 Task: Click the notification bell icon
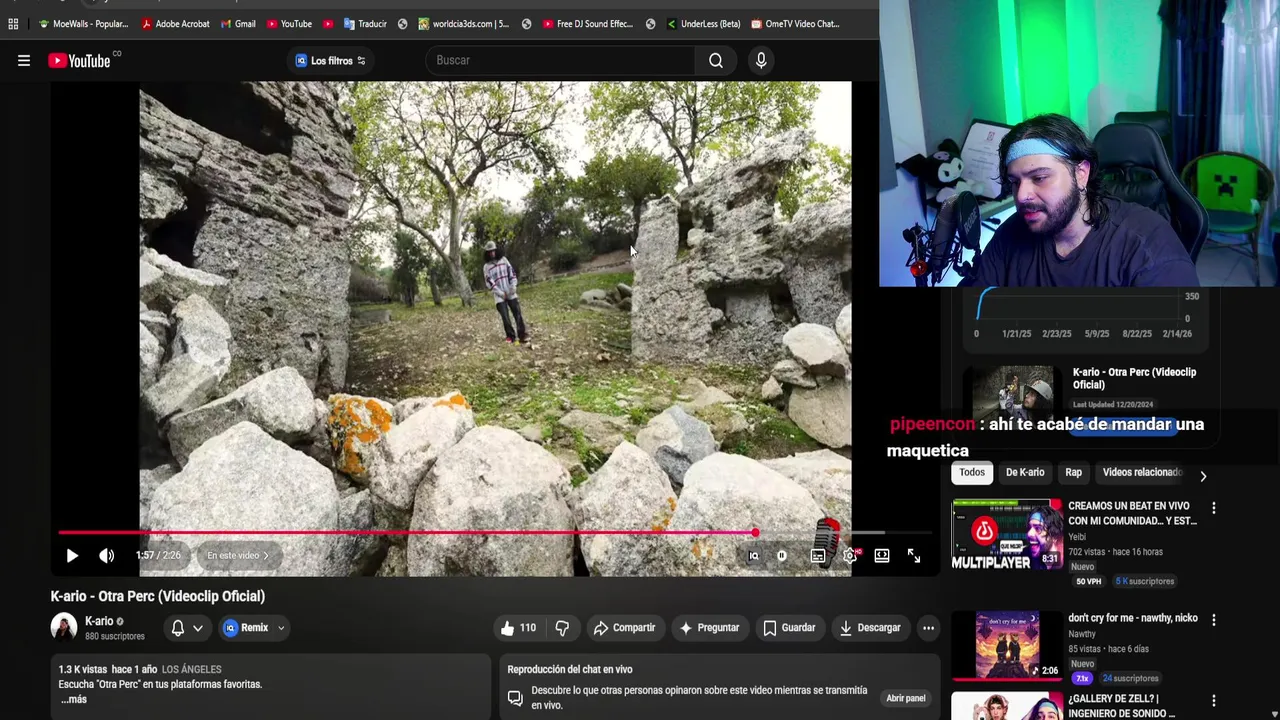[x=178, y=628]
